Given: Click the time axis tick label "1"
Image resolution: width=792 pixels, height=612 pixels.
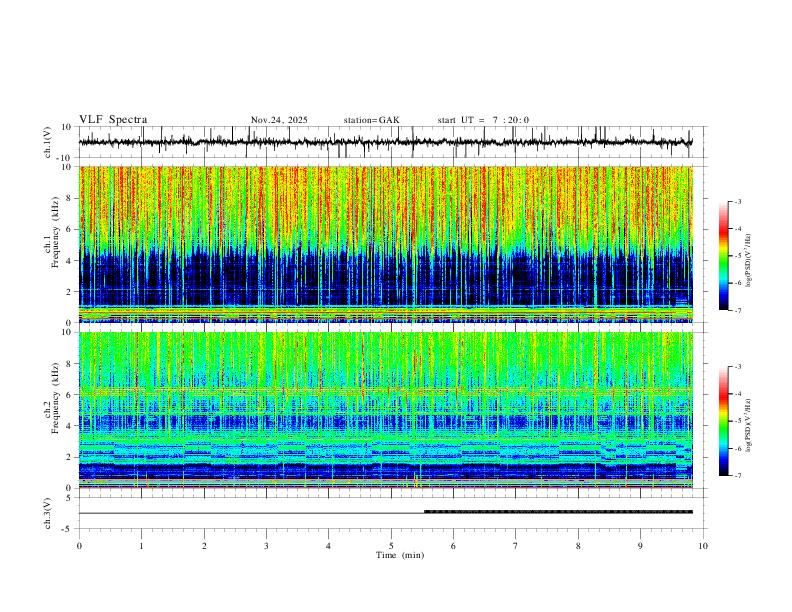Looking at the screenshot, I should point(141,546).
